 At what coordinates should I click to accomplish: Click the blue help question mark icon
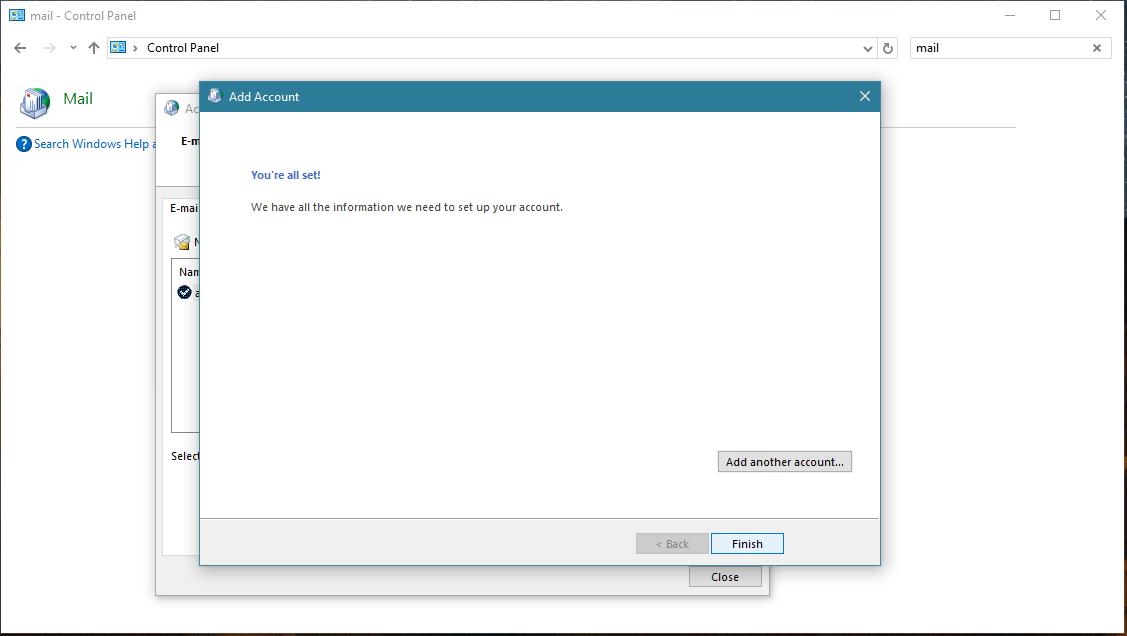click(x=24, y=144)
